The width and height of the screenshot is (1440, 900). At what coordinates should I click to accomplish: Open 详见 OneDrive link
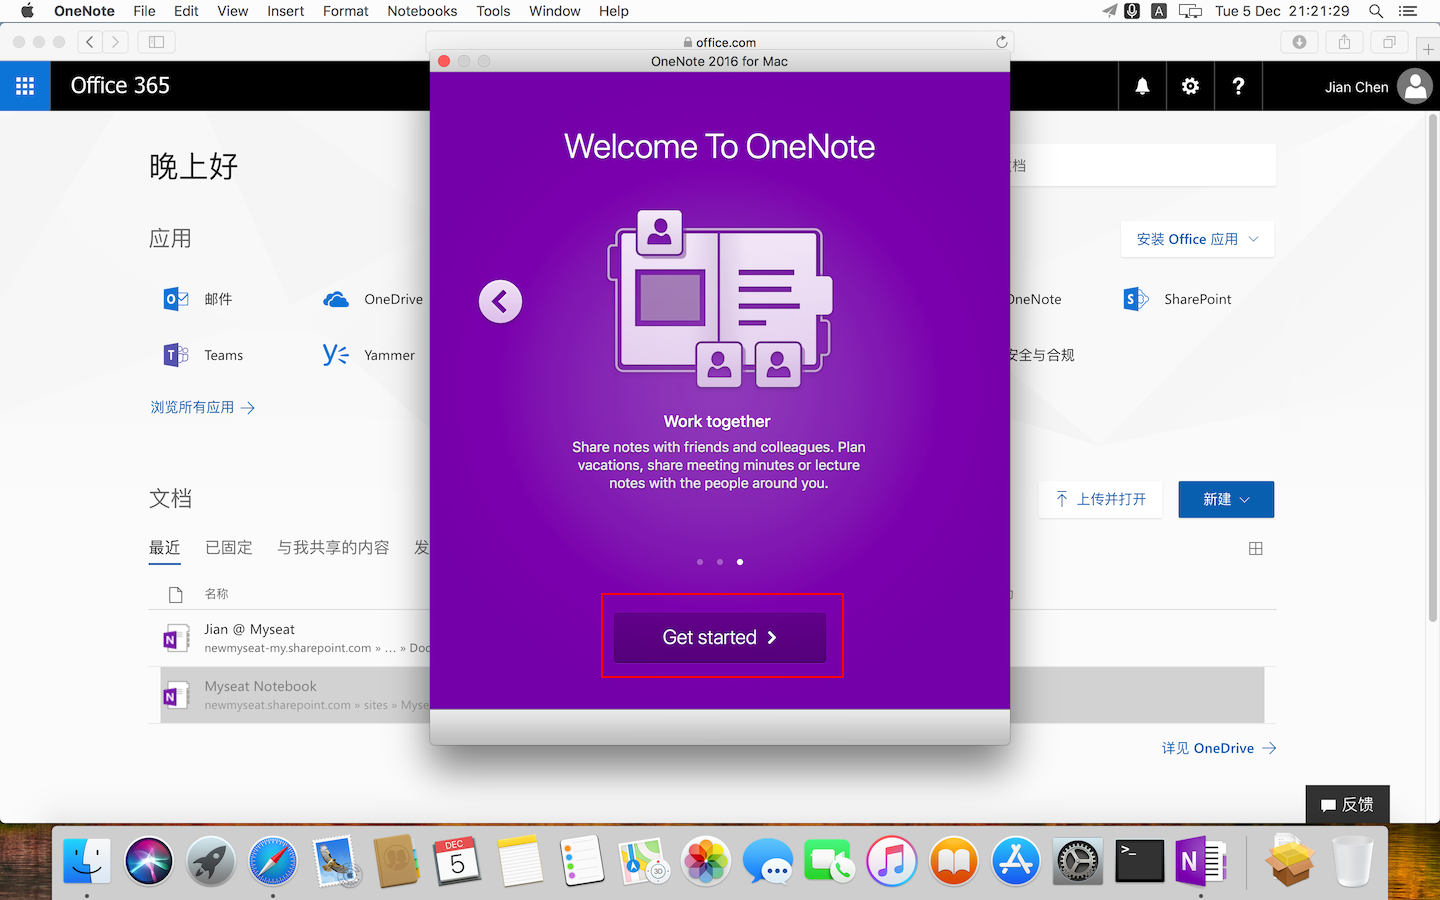point(1219,748)
